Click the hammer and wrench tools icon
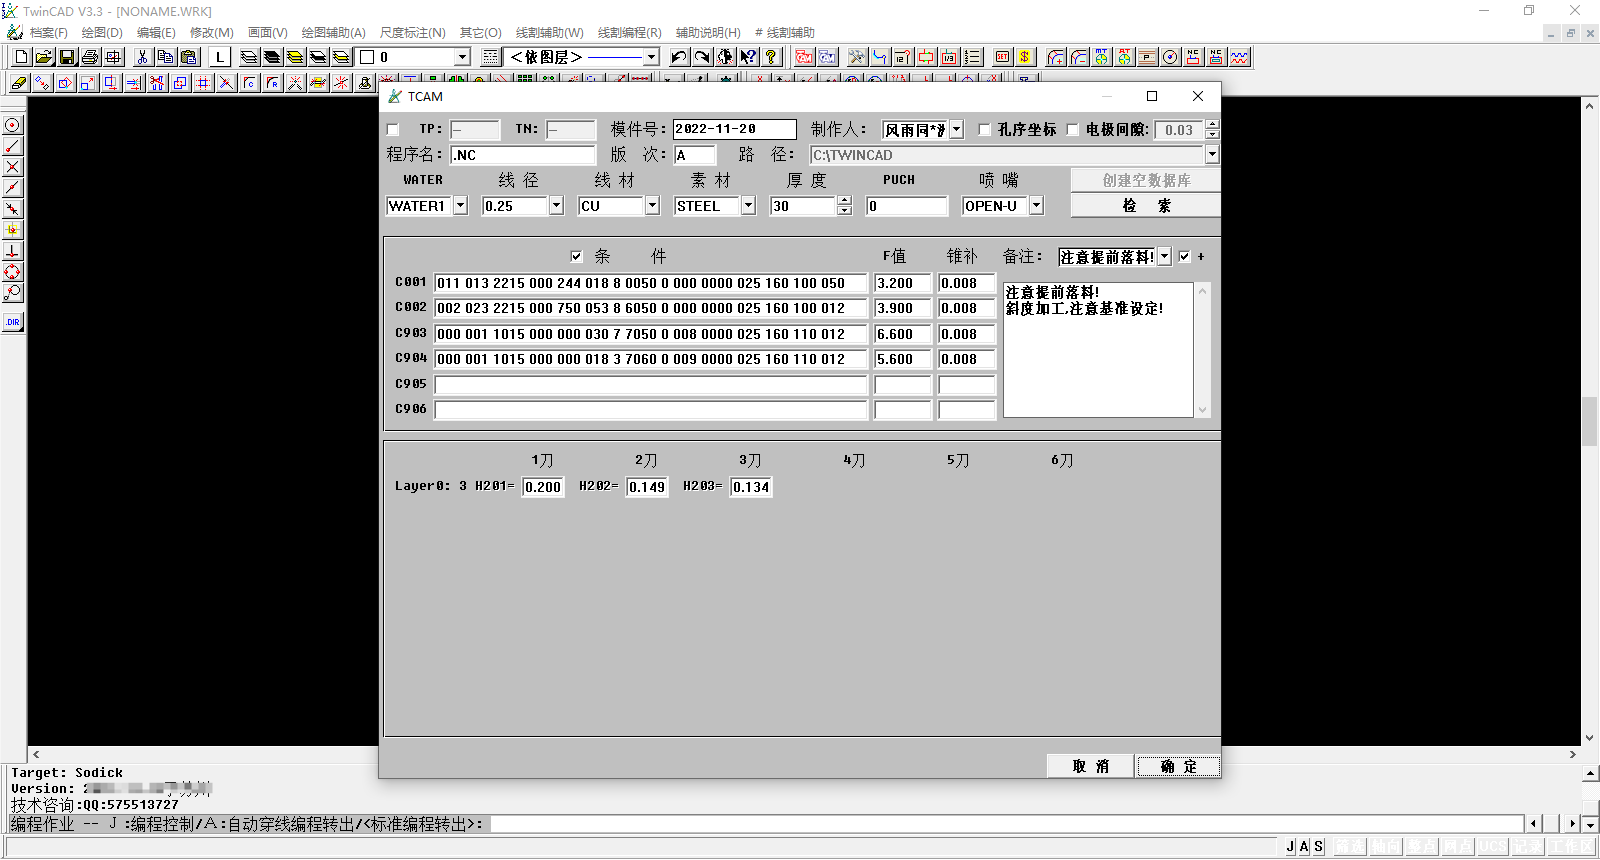 tap(857, 57)
